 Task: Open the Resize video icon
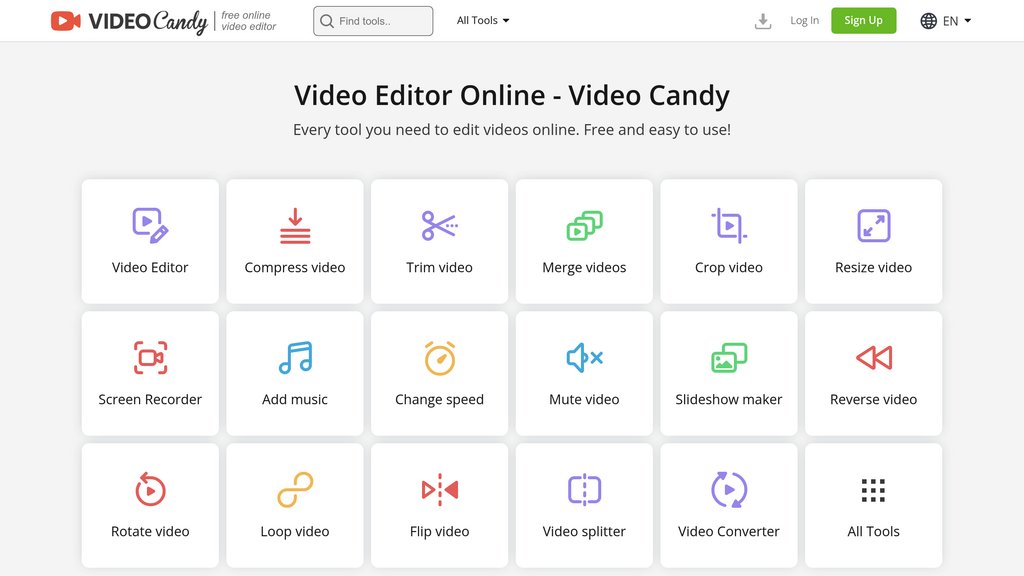(873, 224)
